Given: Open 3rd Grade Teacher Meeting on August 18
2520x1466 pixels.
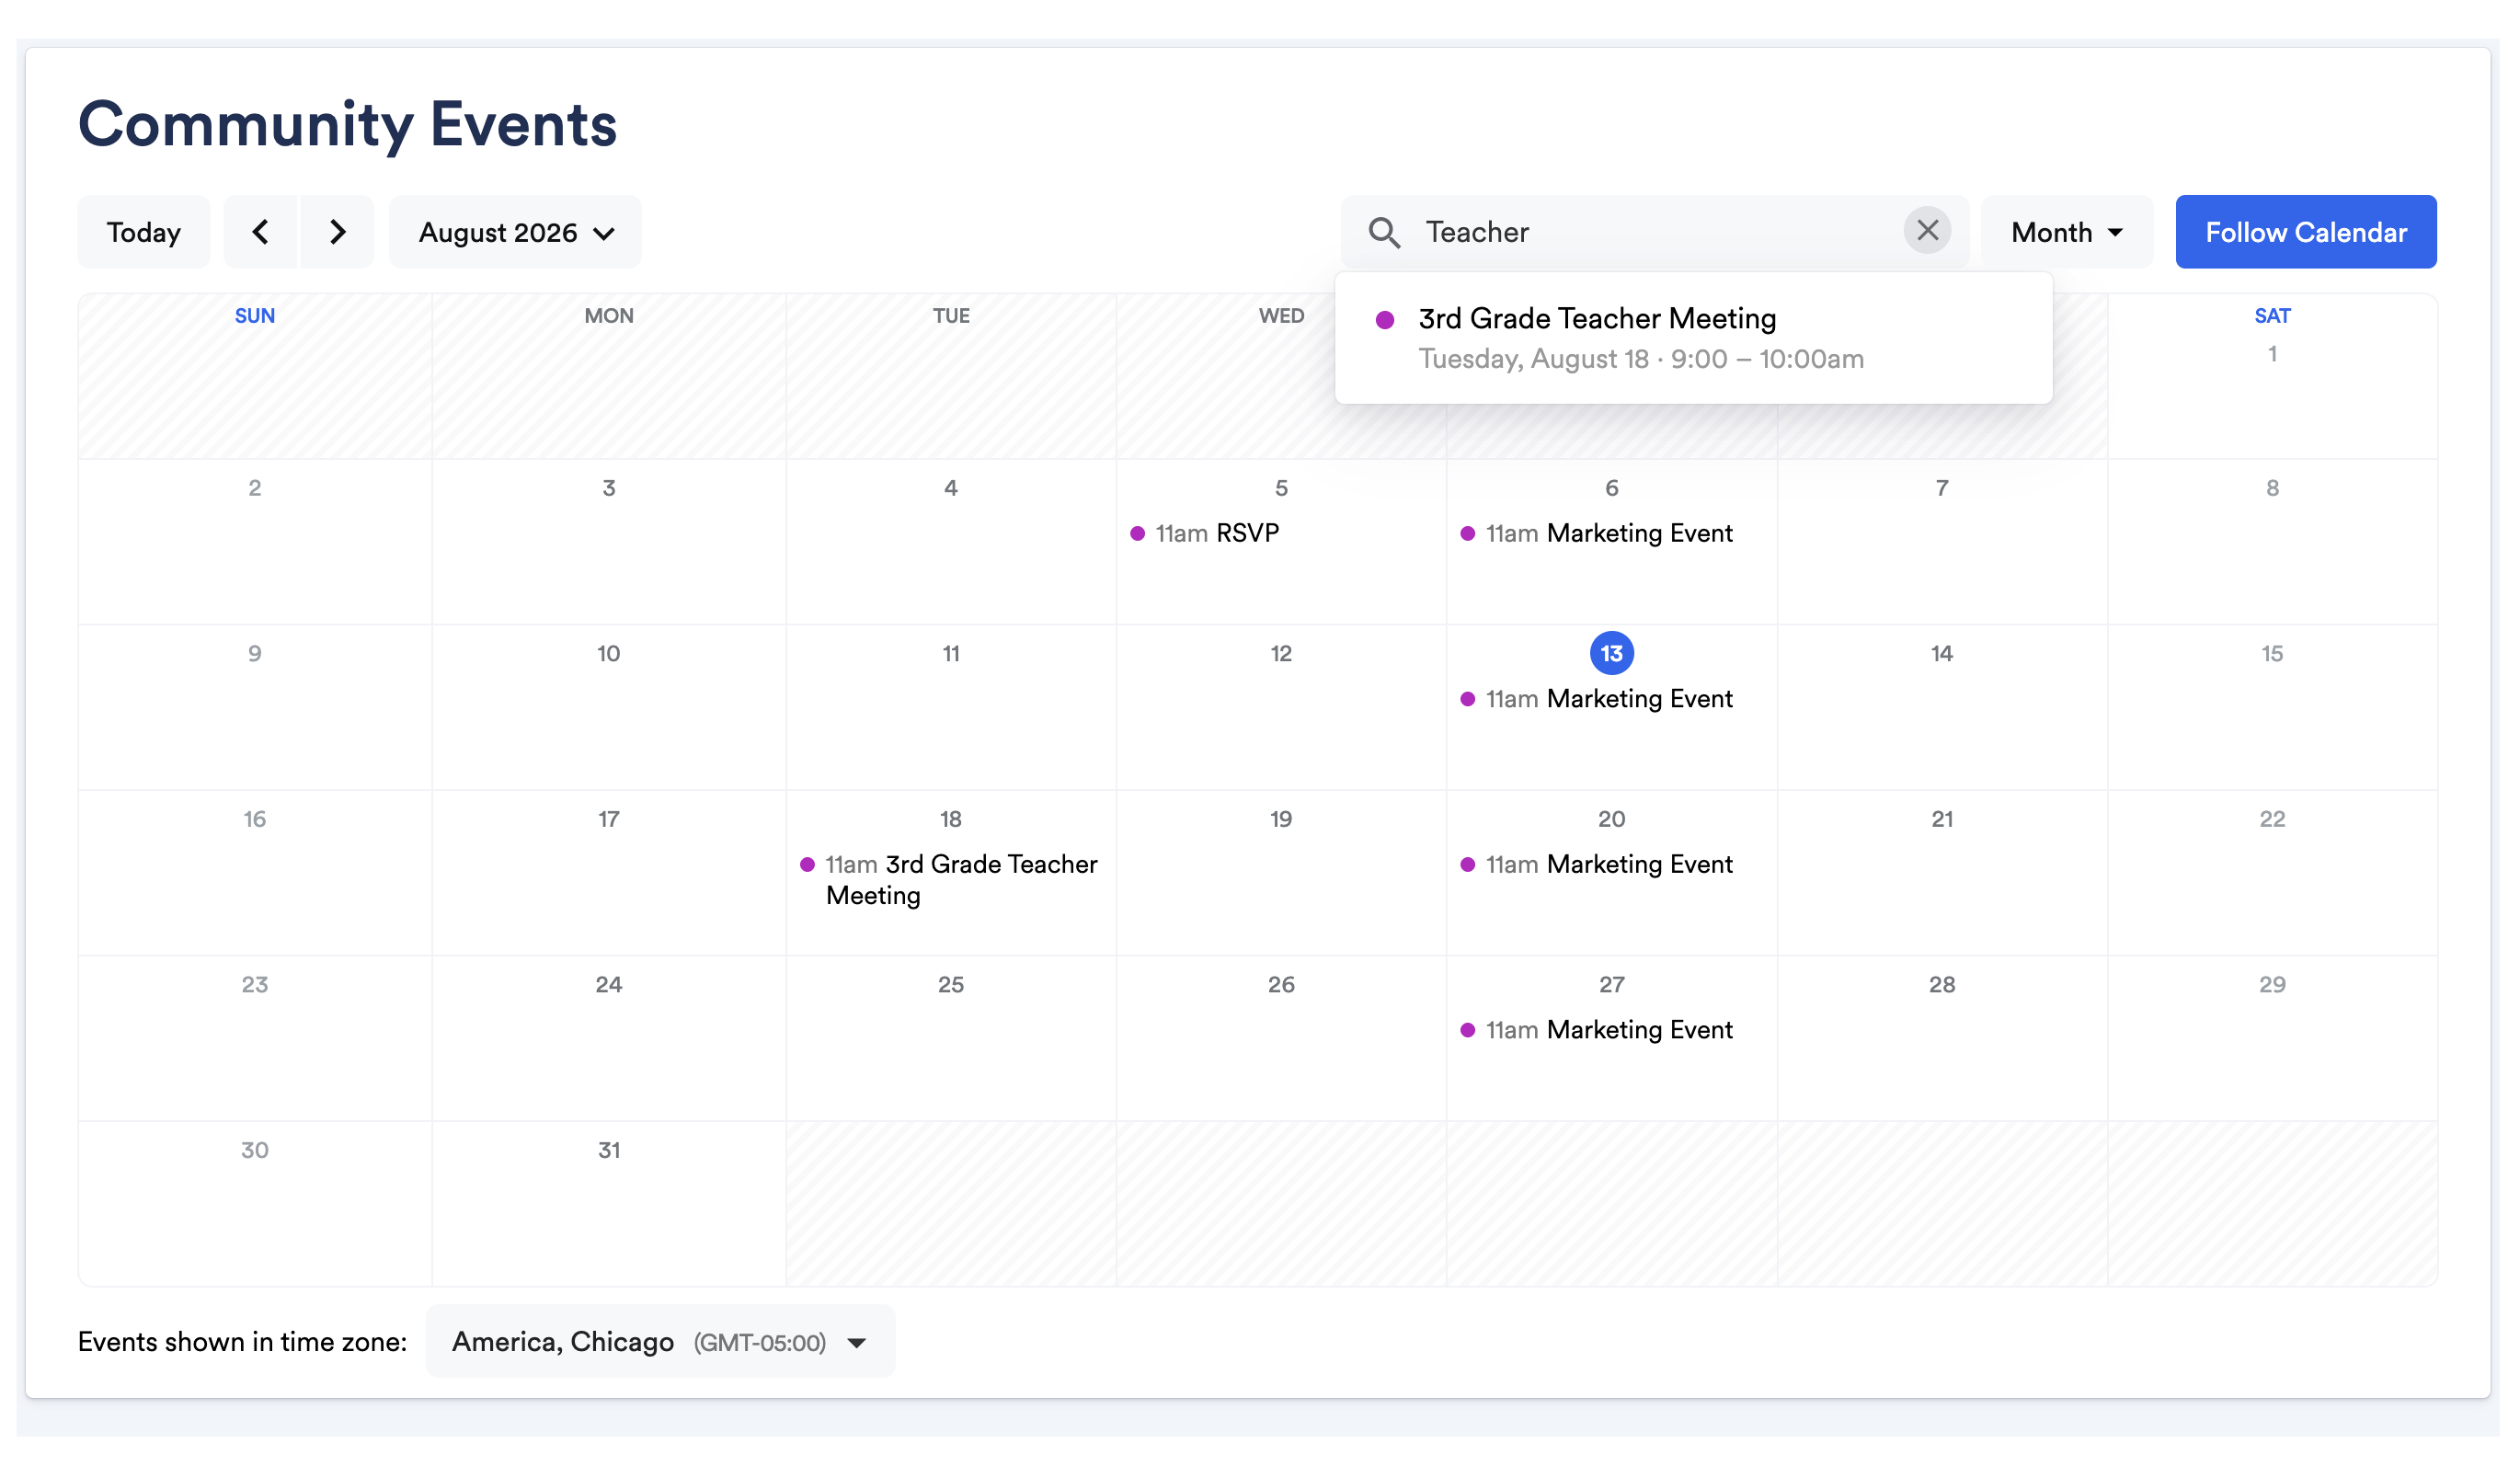Looking at the screenshot, I should (950, 879).
